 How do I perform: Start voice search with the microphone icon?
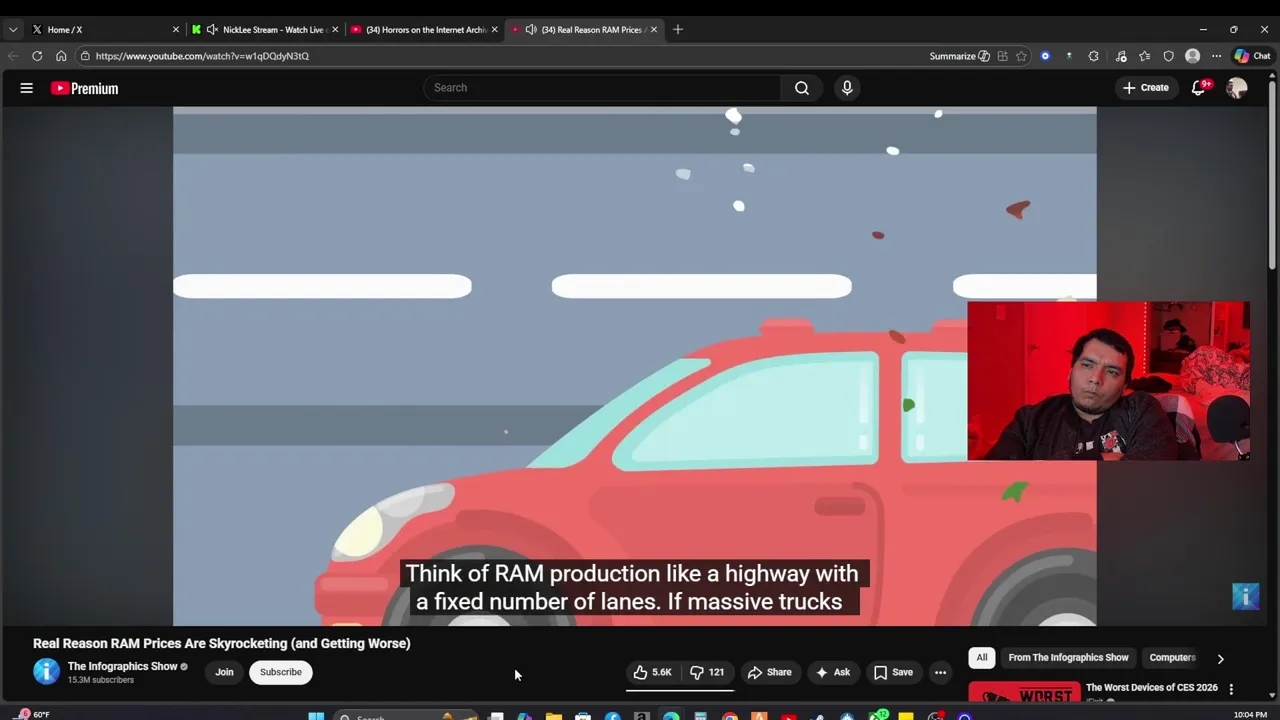pyautogui.click(x=847, y=88)
